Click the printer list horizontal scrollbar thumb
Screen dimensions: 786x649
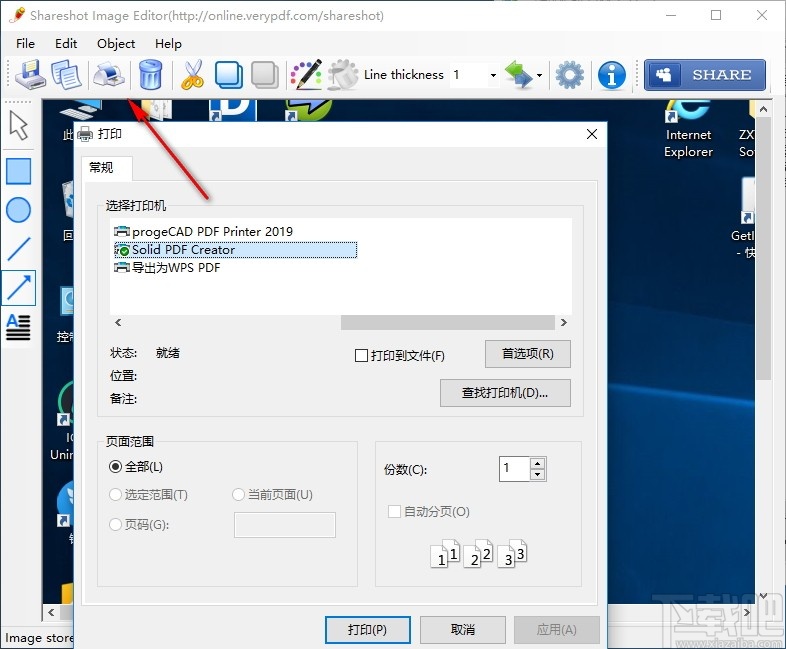click(x=448, y=322)
